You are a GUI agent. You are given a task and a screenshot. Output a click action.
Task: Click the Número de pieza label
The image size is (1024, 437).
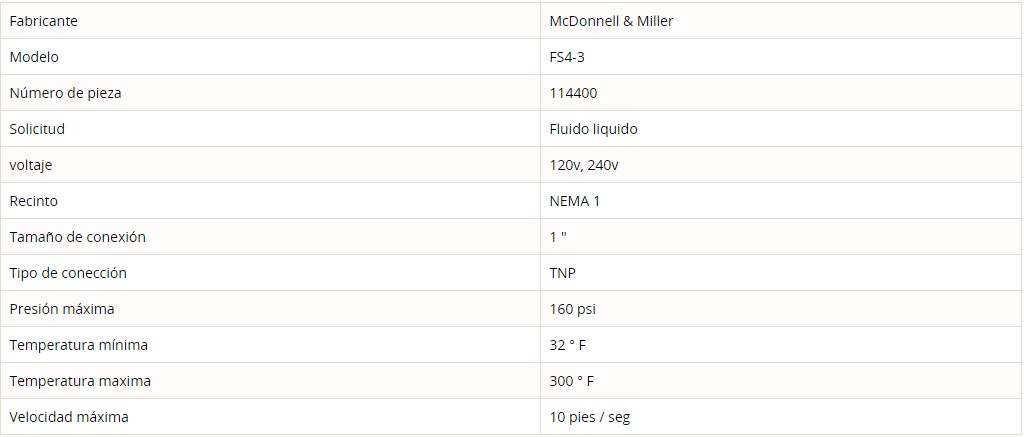click(x=65, y=93)
